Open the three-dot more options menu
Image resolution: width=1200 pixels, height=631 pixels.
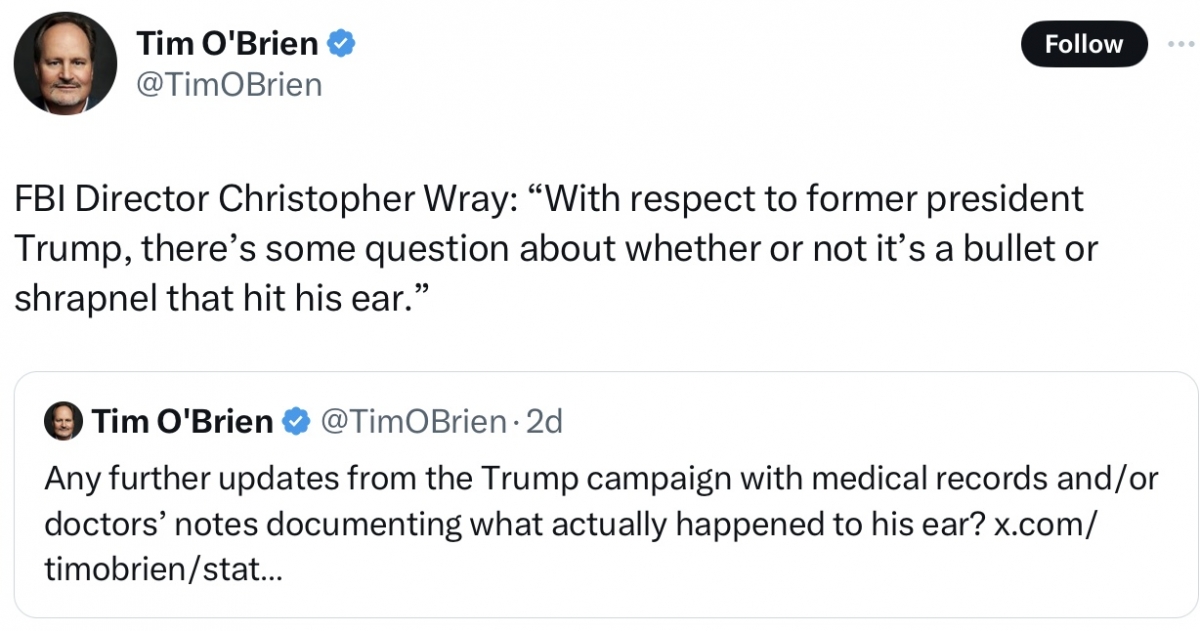pos(1186,44)
